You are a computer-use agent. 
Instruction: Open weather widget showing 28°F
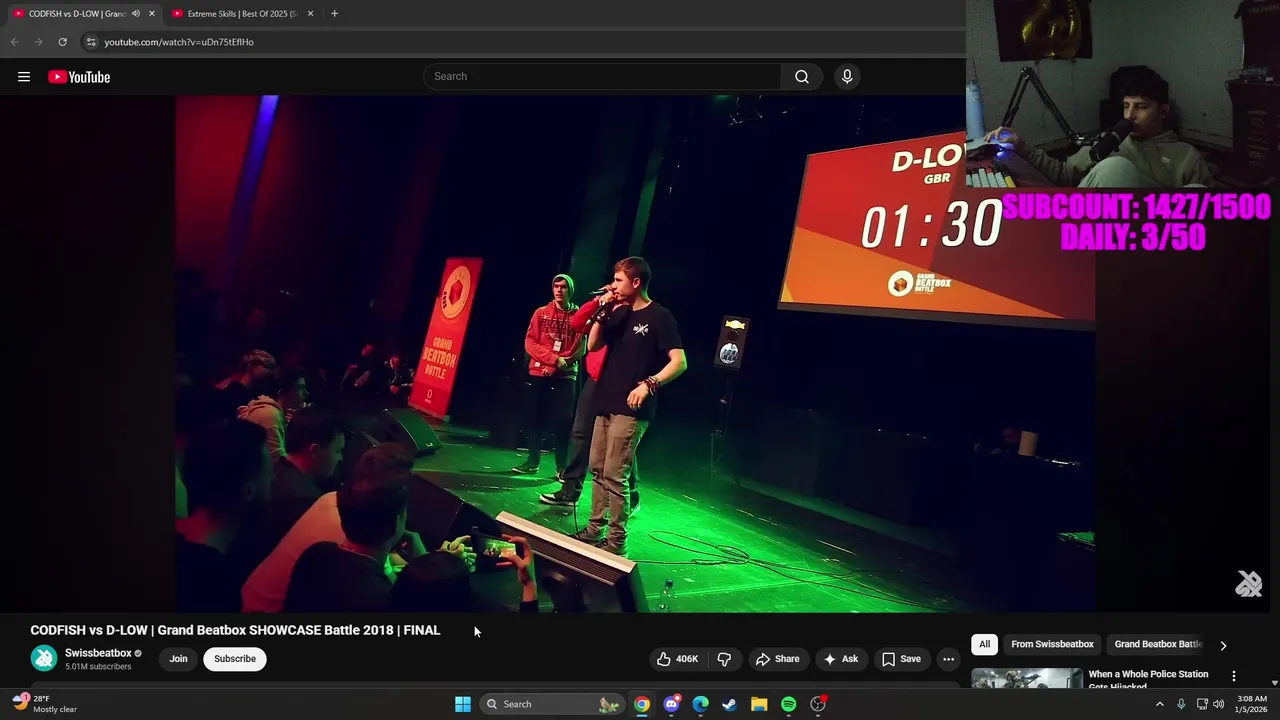pyautogui.click(x=44, y=704)
